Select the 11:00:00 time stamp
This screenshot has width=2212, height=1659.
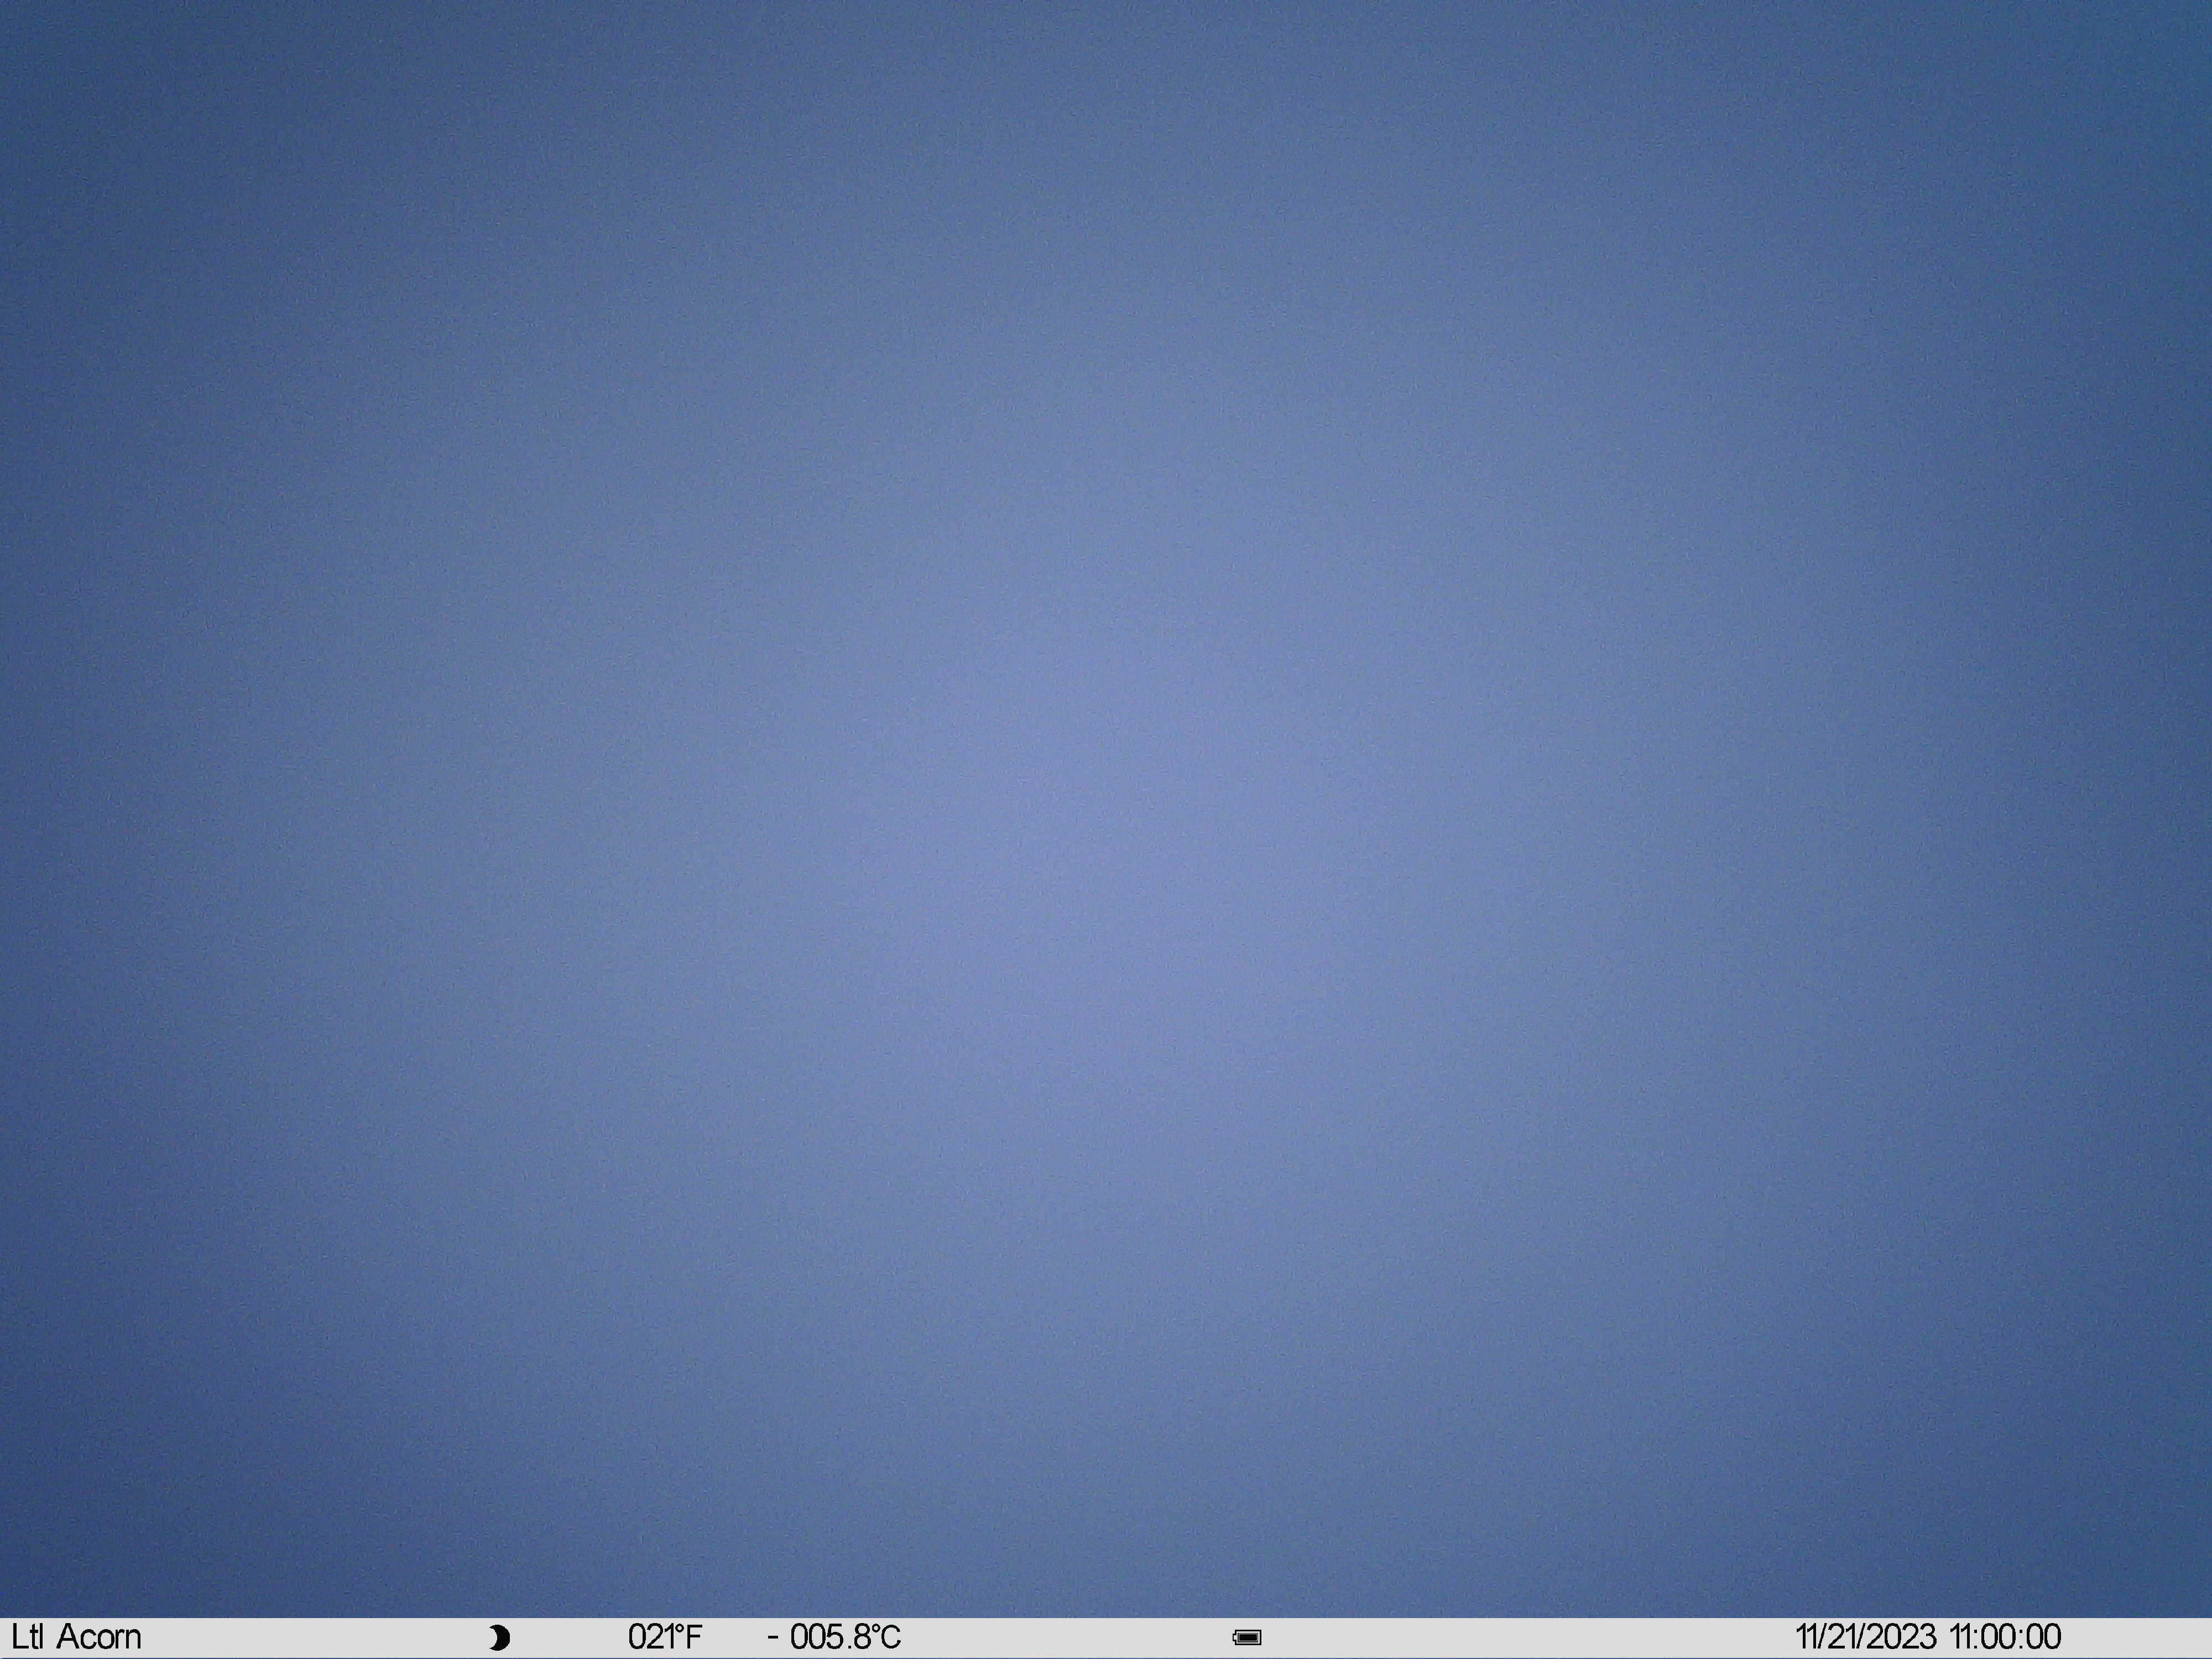coord(2005,1637)
